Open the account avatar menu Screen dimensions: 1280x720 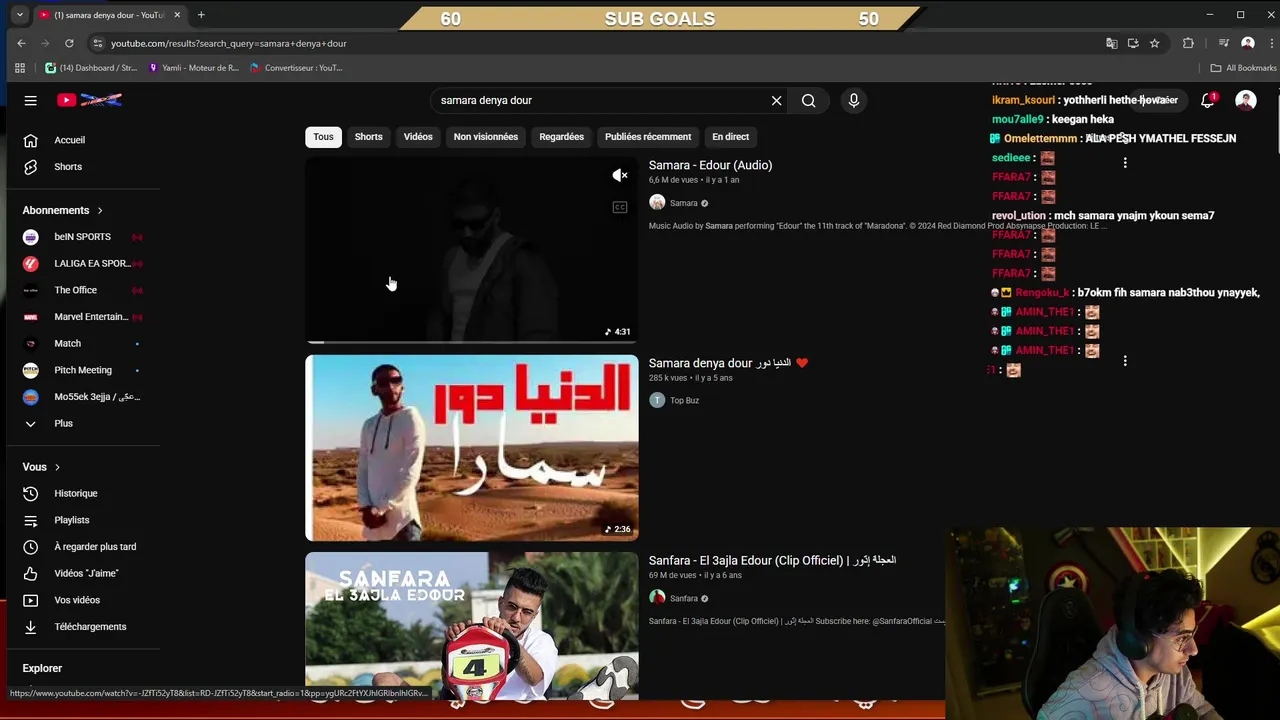(1245, 100)
